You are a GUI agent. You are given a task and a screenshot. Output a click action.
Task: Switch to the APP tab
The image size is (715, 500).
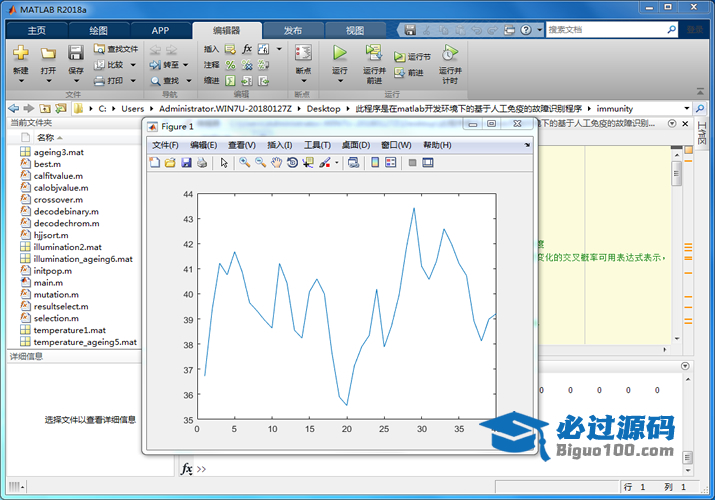pos(161,31)
